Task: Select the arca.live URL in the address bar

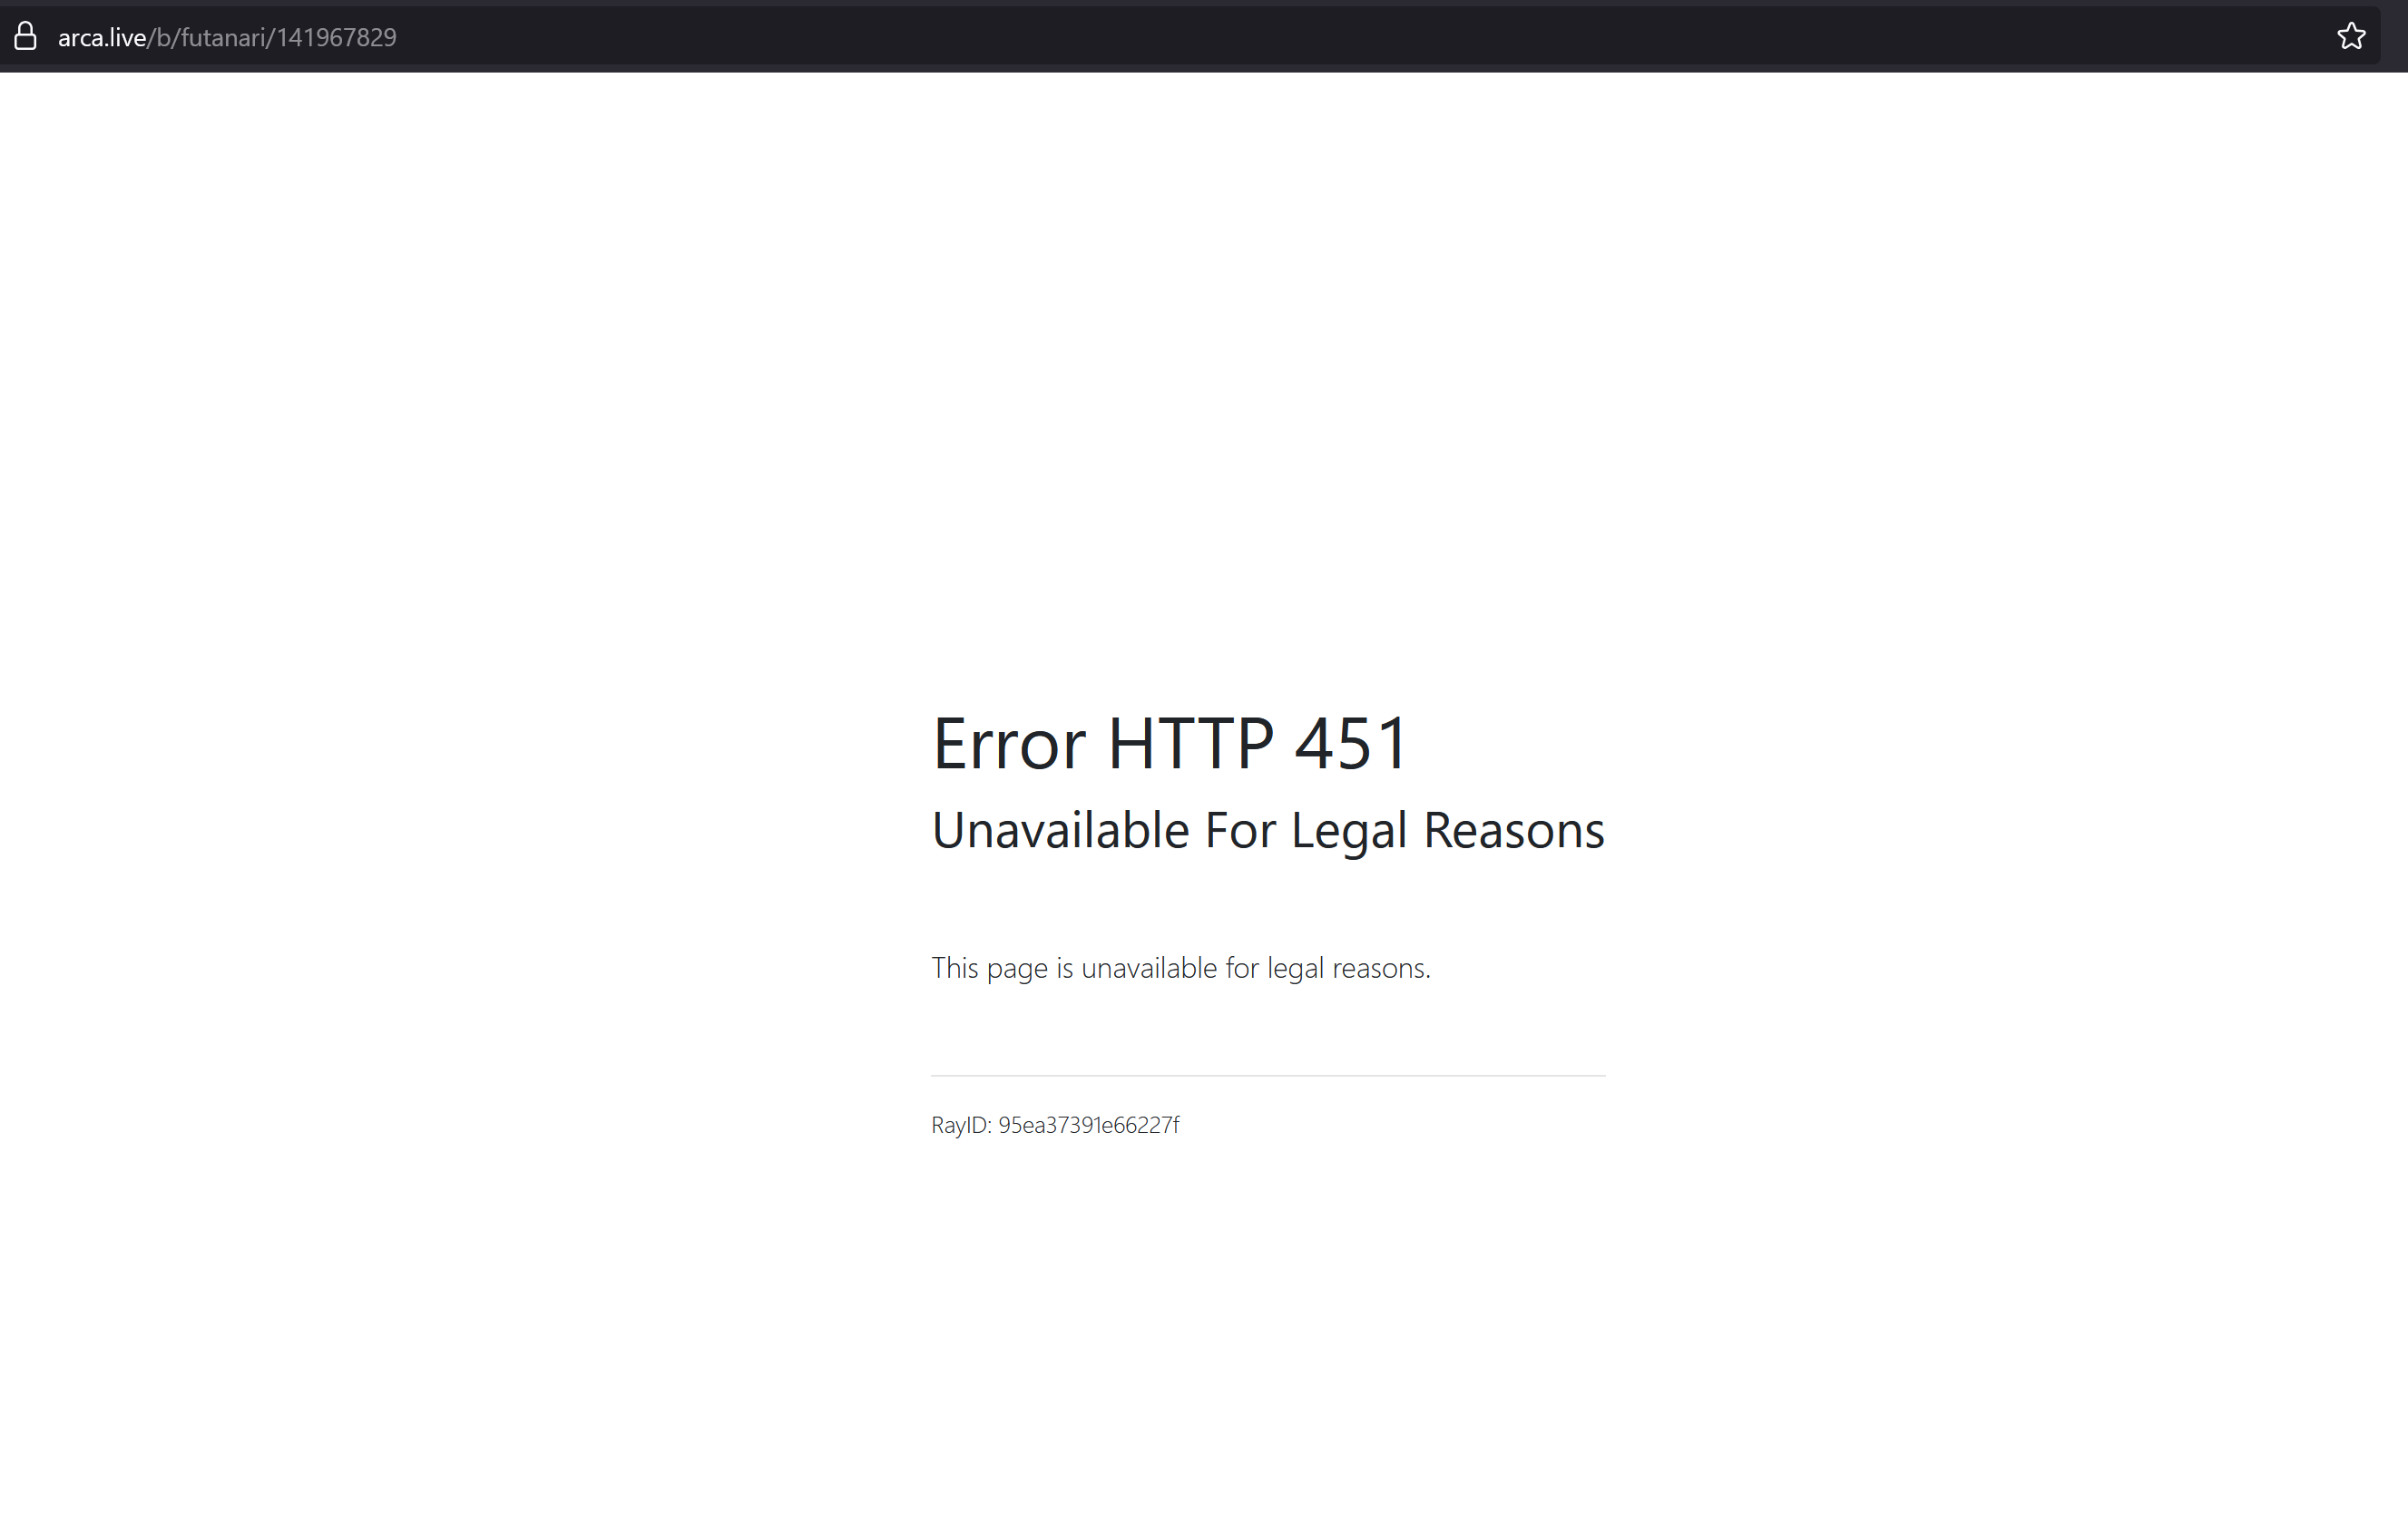Action: tap(227, 38)
